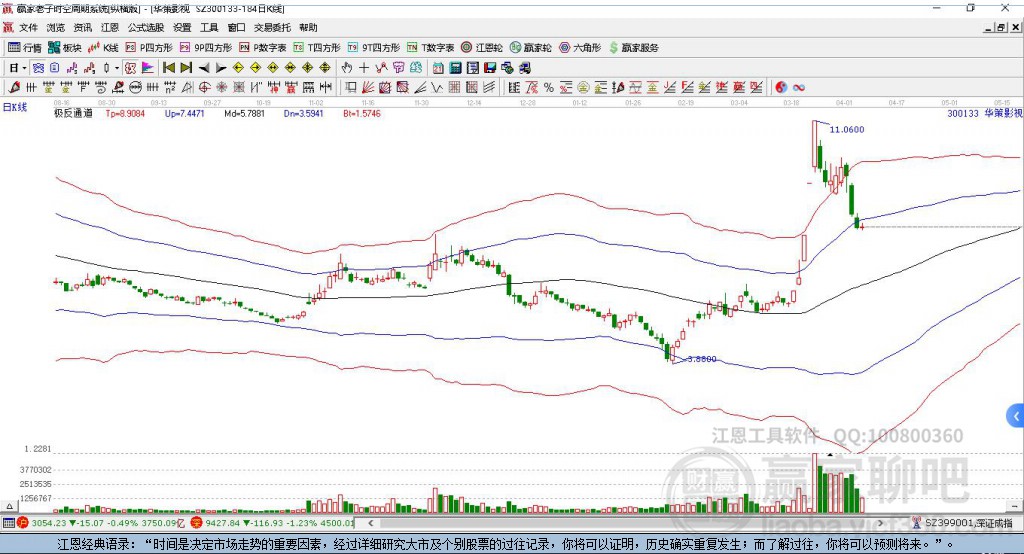The width and height of the screenshot is (1024, 554).
Task: Expand the candlestick type dropdown arrow
Action: (117, 68)
